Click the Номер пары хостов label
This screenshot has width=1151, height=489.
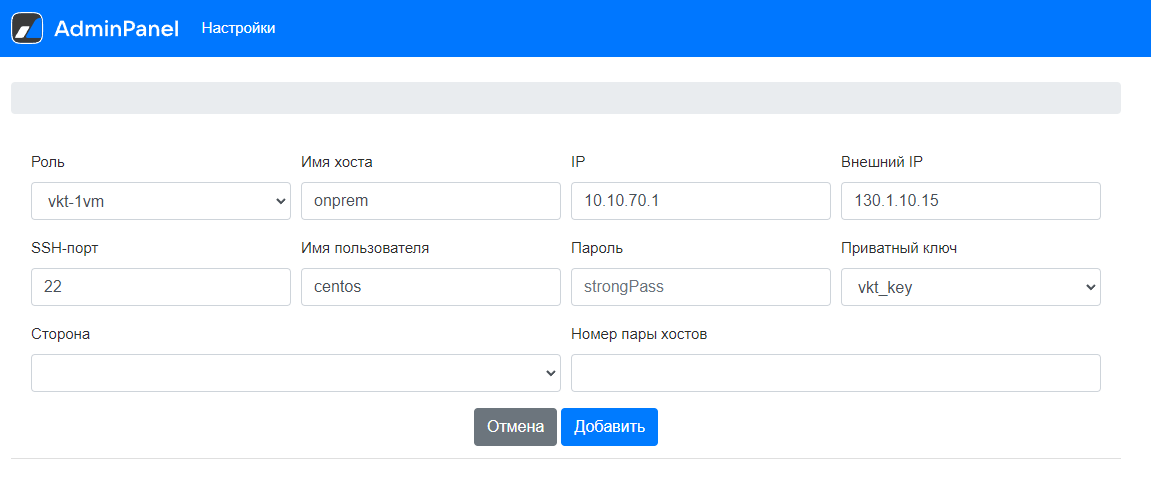(639, 334)
